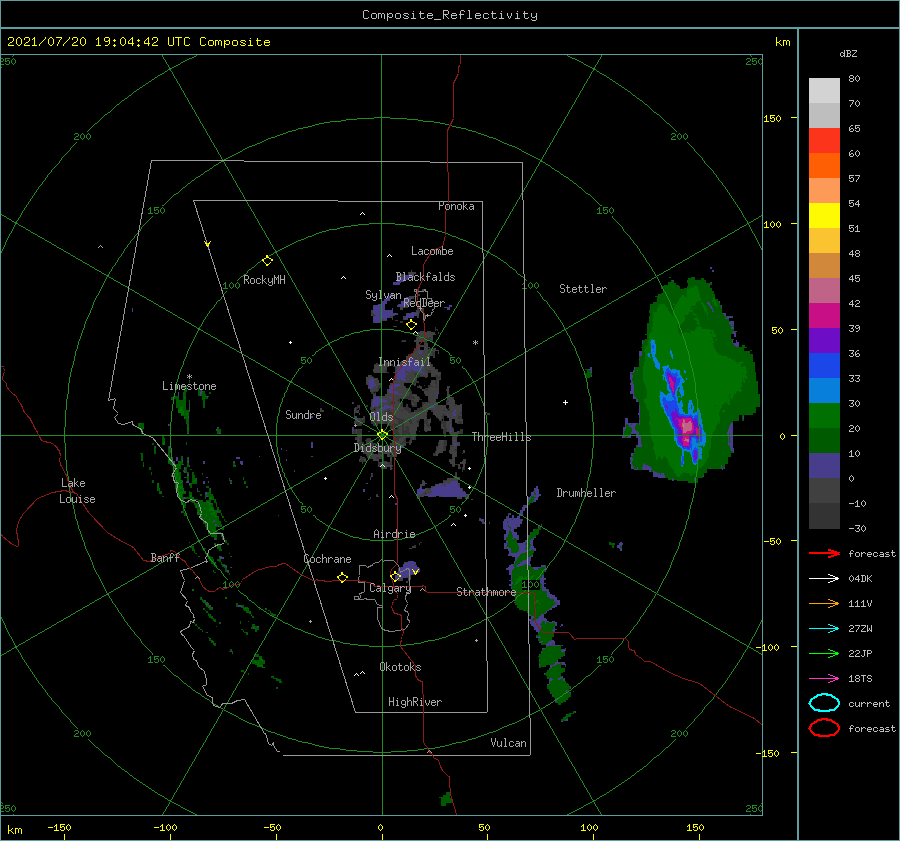Click the HighRiver label
This screenshot has height=841, width=900.
point(415,702)
